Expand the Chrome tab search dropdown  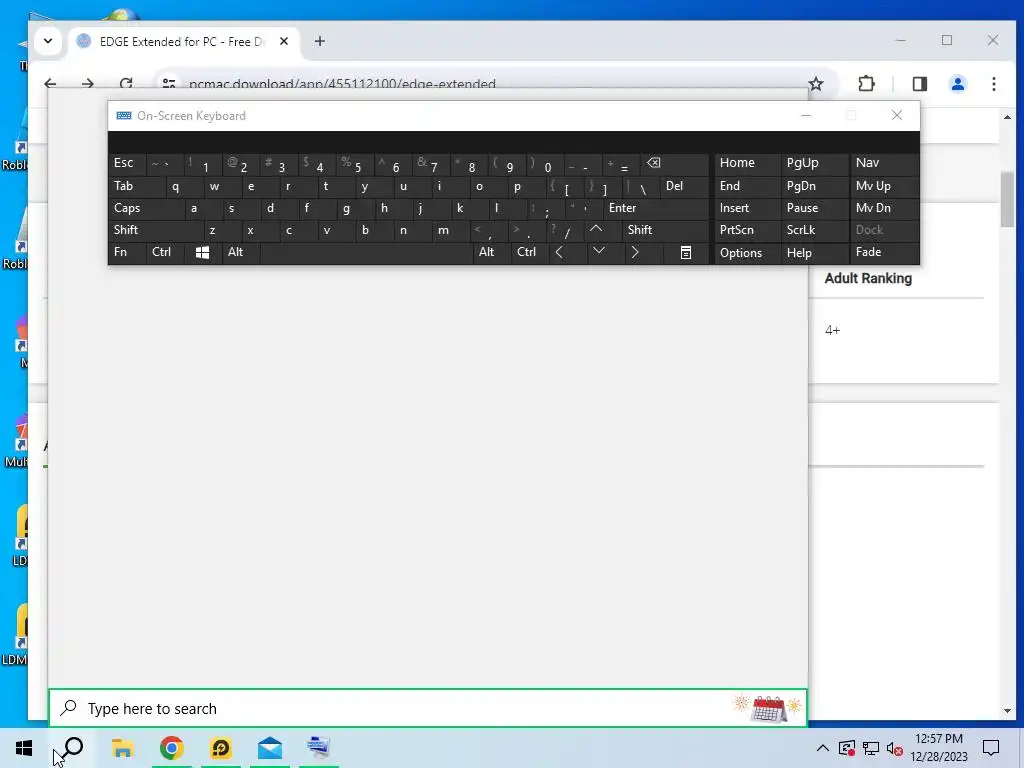tap(48, 41)
